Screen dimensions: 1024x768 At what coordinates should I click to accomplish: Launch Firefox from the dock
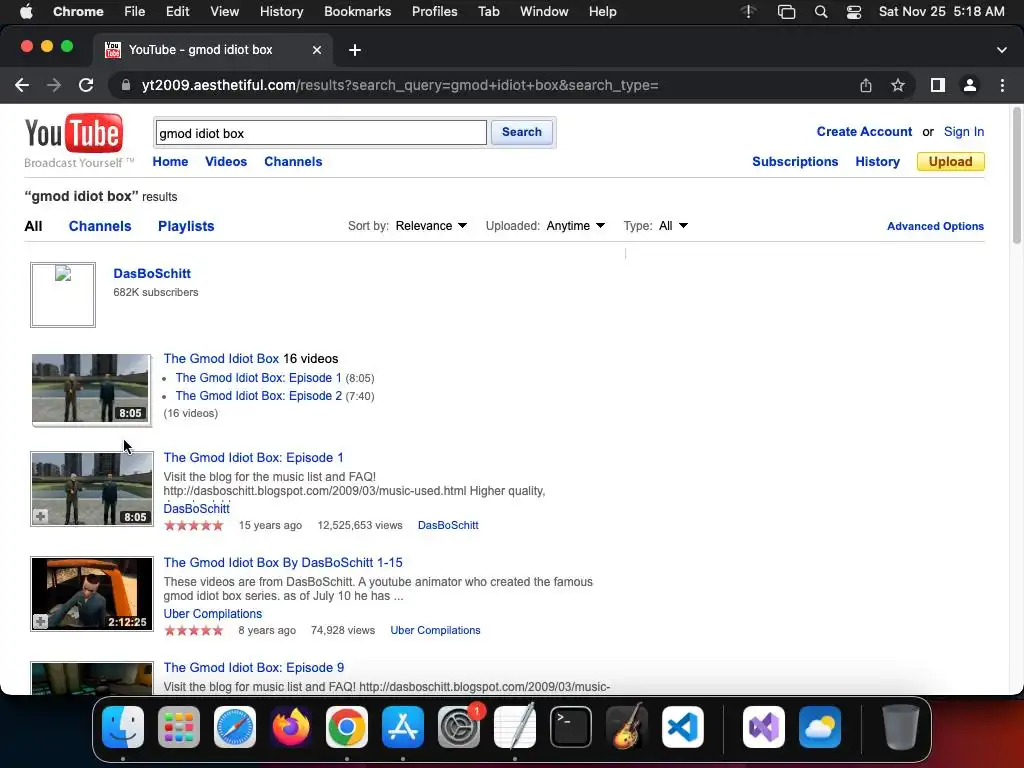pyautogui.click(x=291, y=727)
